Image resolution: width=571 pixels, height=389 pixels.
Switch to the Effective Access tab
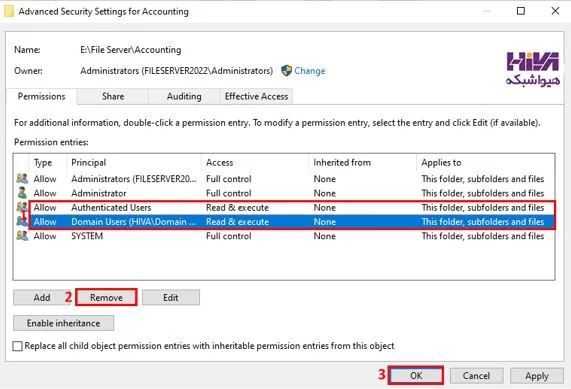click(256, 97)
